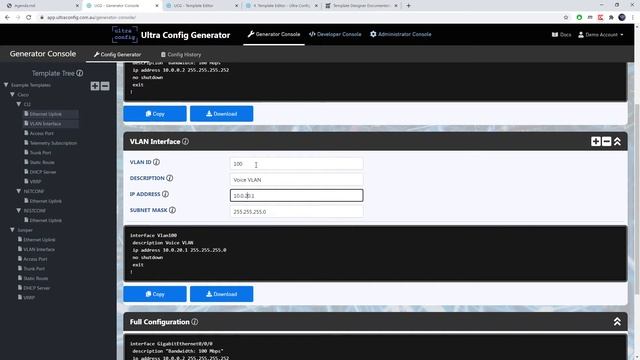This screenshot has height=360, width=640.
Task: Select Ethernet Uplink under RESTCONF
Action: click(45, 220)
